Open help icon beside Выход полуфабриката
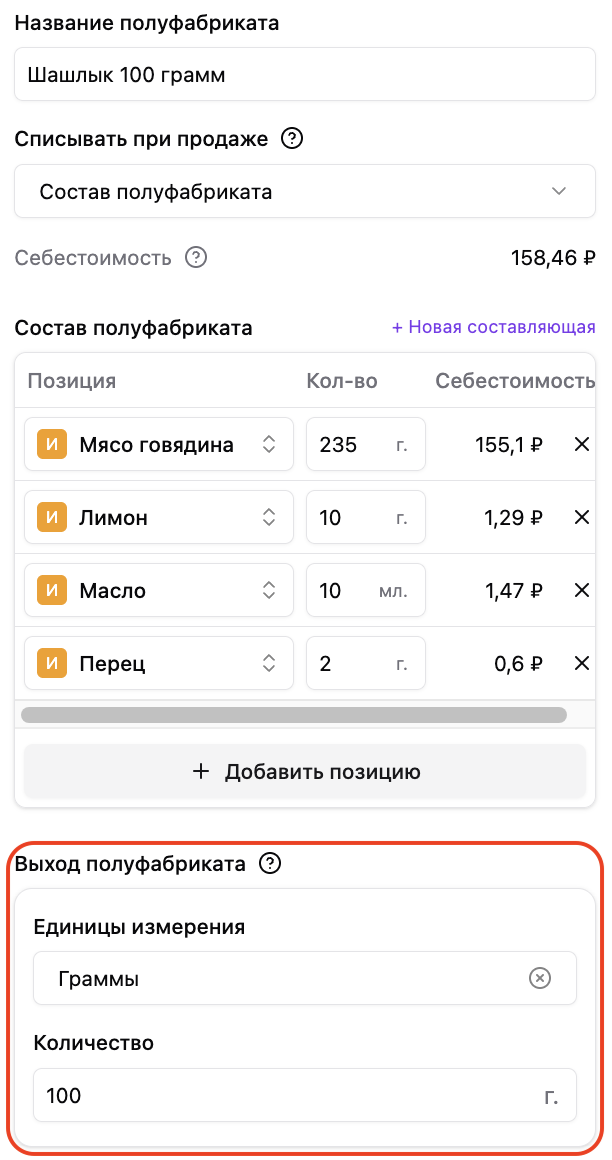 271,863
